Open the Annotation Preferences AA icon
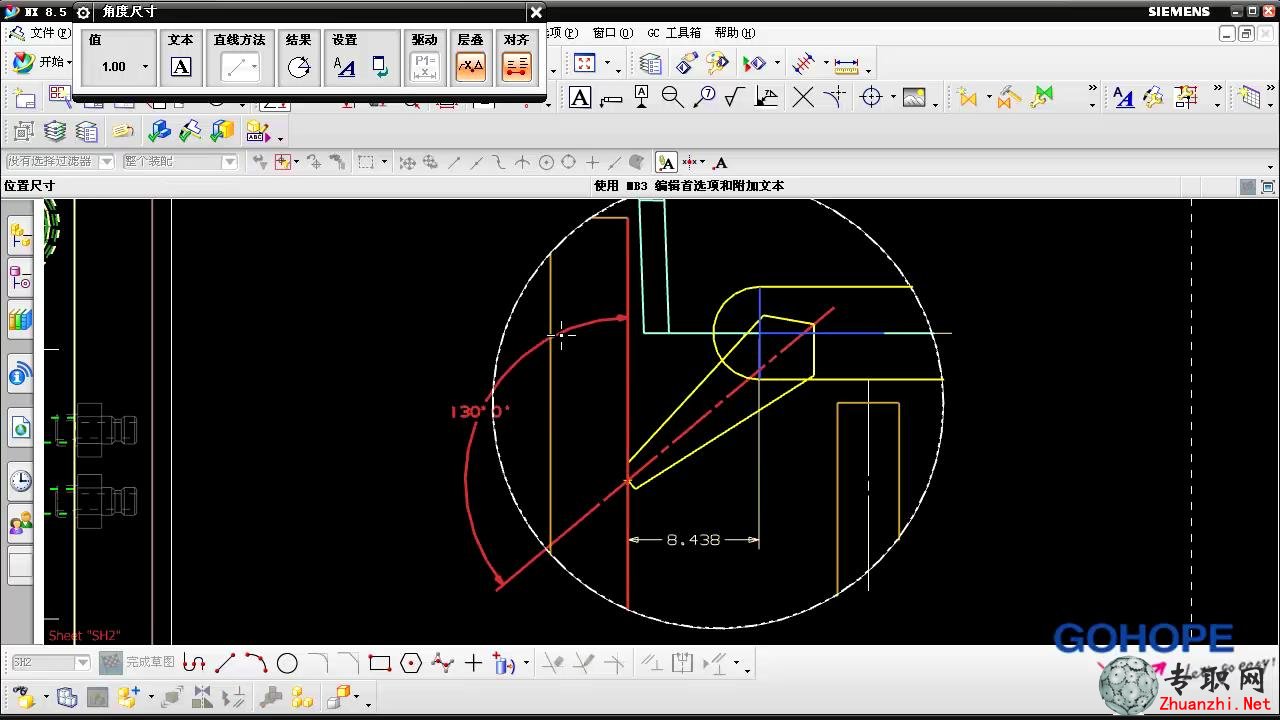Image resolution: width=1280 pixels, height=720 pixels. tap(1124, 97)
